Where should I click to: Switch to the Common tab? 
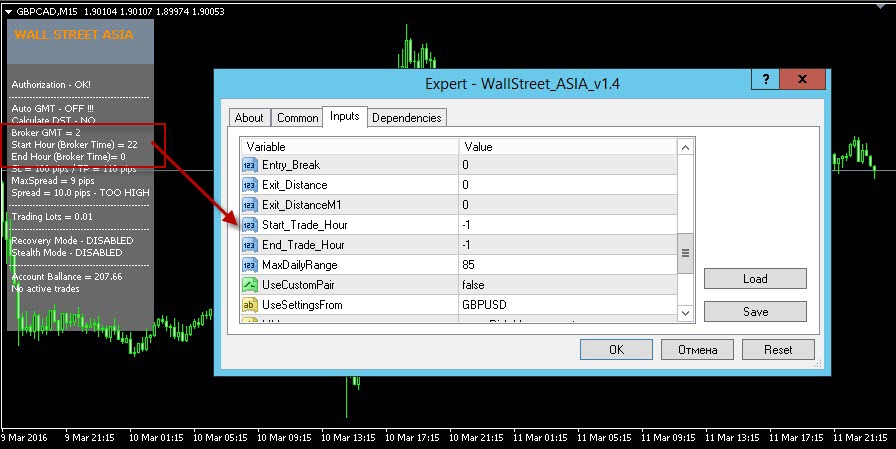pos(297,118)
